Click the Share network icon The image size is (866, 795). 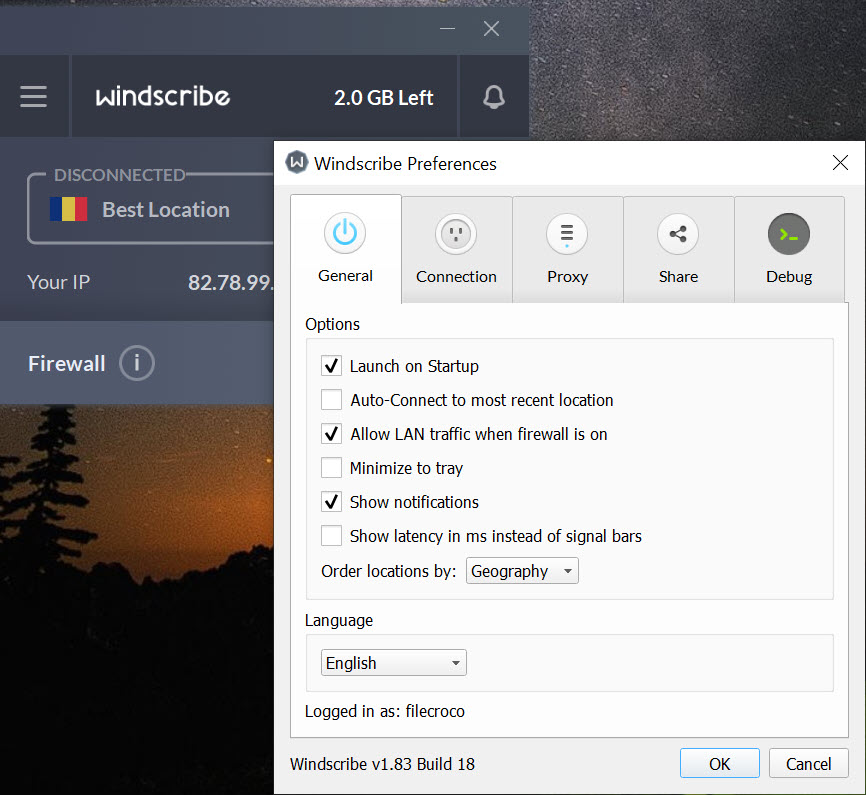[678, 234]
